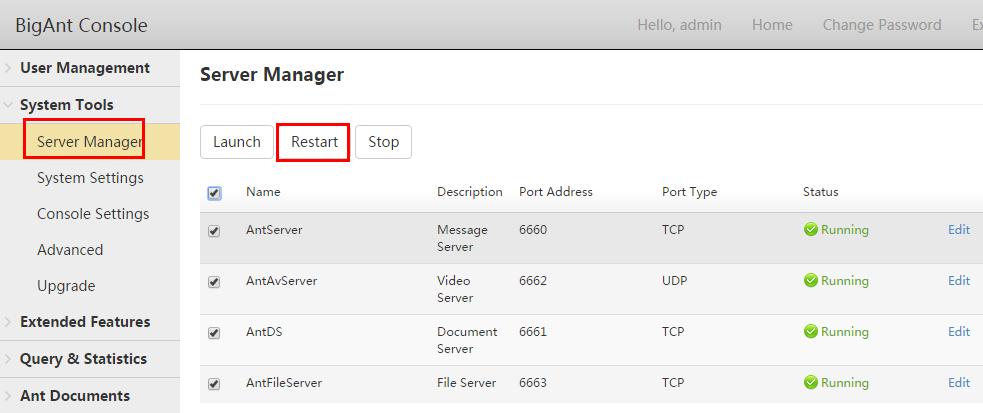983x413 pixels.
Task: Click the UDP port type cell
Action: [675, 281]
